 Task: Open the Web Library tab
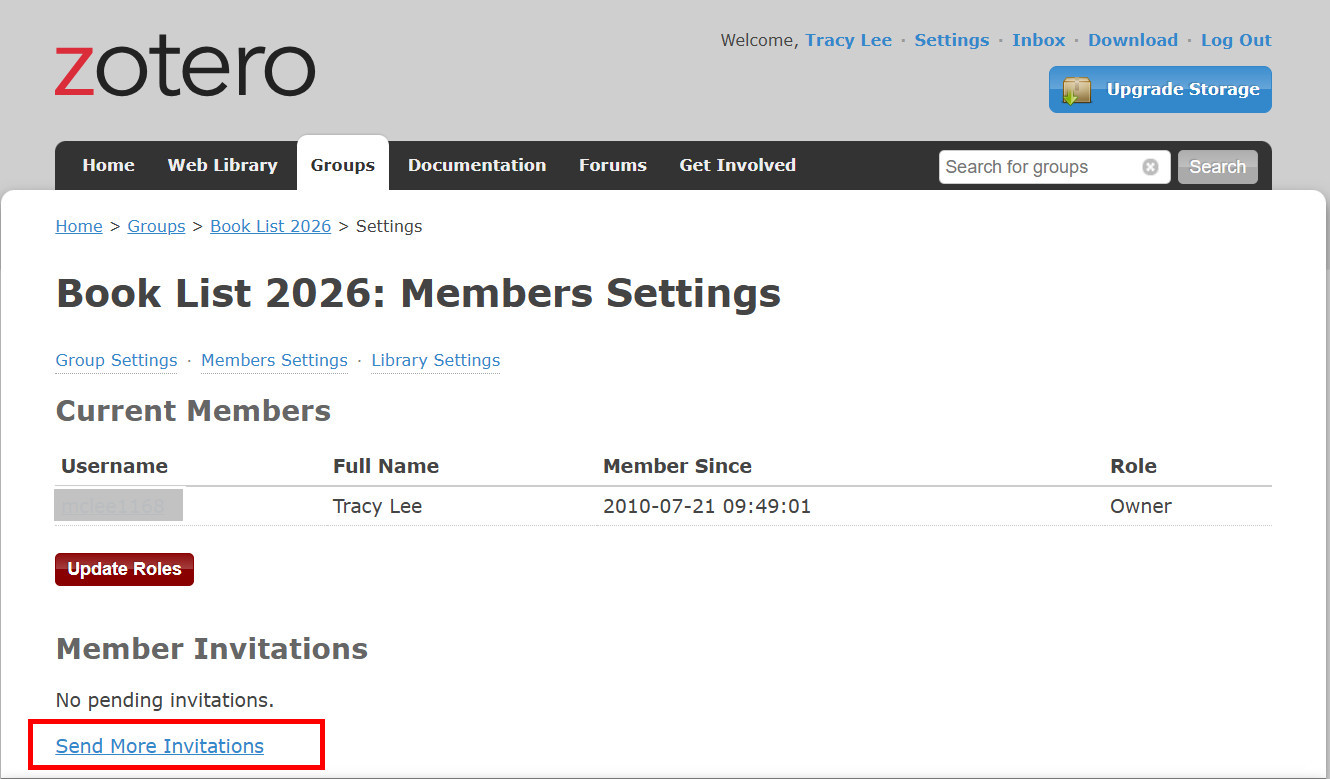[x=222, y=165]
